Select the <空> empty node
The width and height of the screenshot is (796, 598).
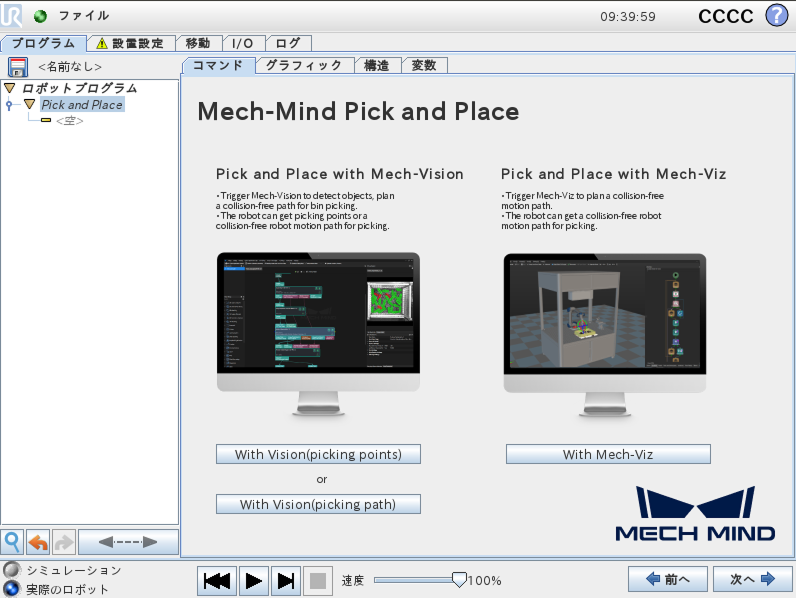(x=70, y=120)
